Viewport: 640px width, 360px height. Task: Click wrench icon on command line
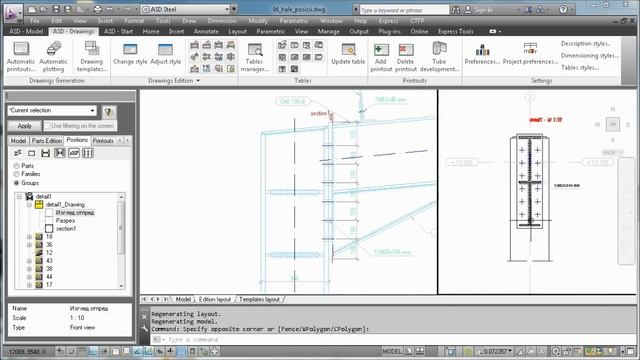click(x=144, y=328)
